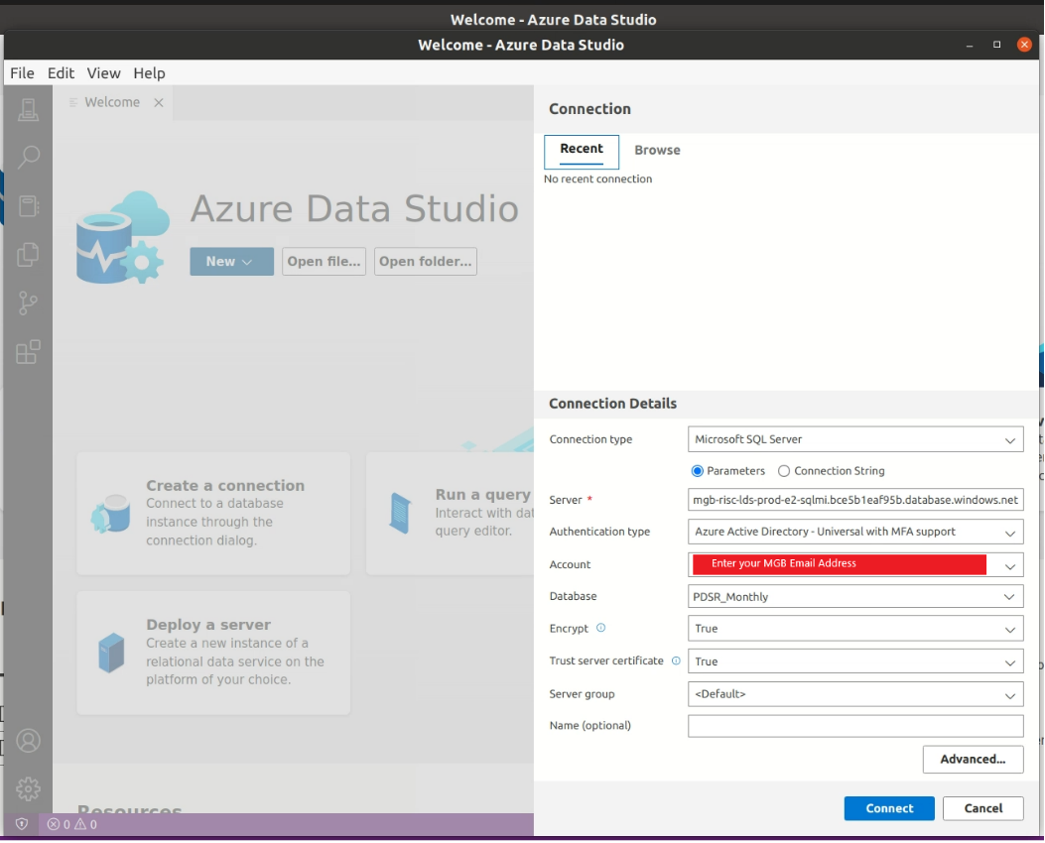Open the Extensions view icon
The width and height of the screenshot is (1045, 843).
(x=28, y=352)
